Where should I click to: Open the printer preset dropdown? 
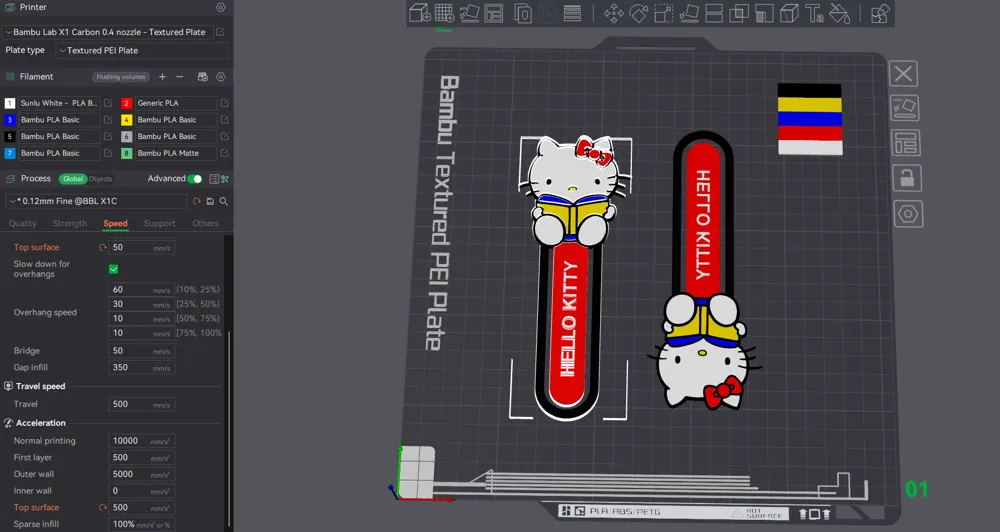tap(108, 32)
